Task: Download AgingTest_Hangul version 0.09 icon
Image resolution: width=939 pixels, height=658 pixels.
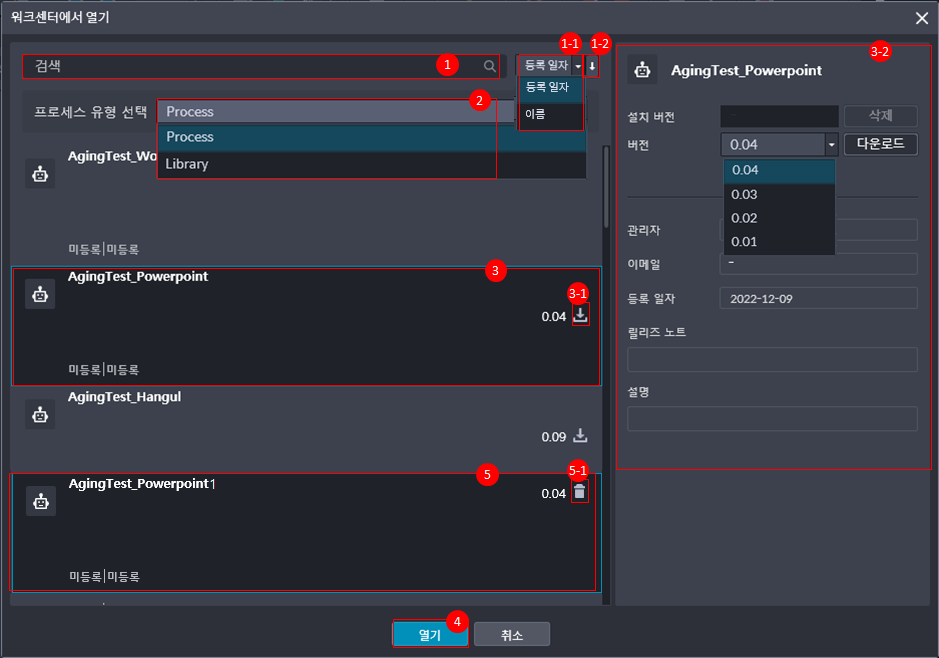Action: pyautogui.click(x=581, y=436)
